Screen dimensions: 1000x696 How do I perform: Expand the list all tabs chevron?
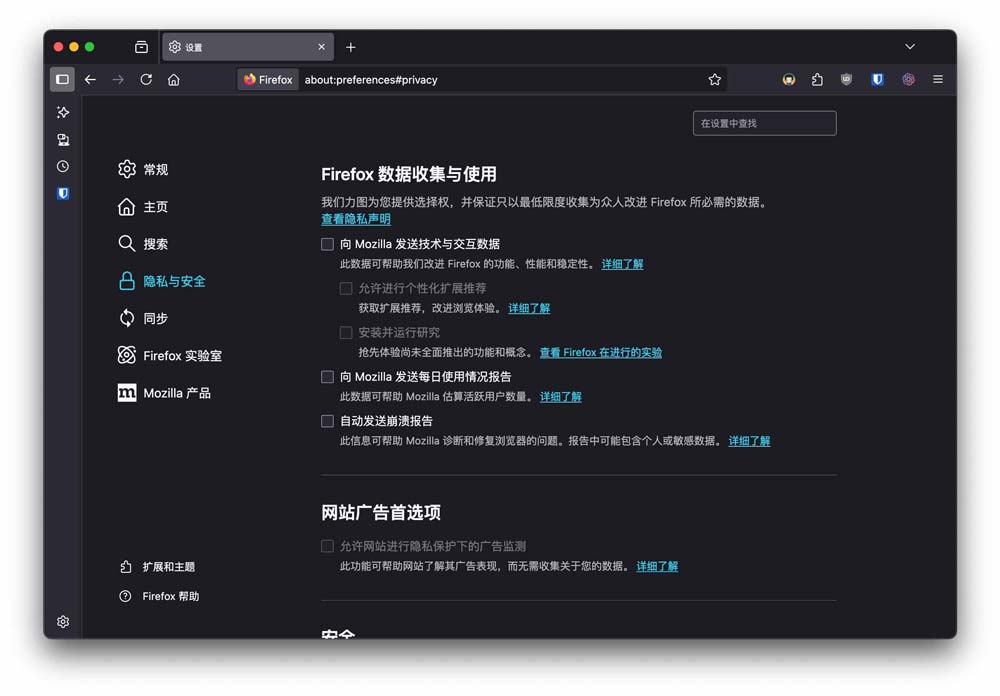[x=910, y=47]
